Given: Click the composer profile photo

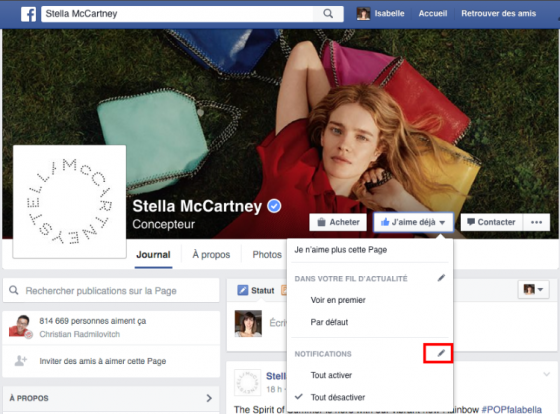Looking at the screenshot, I should pos(248,324).
